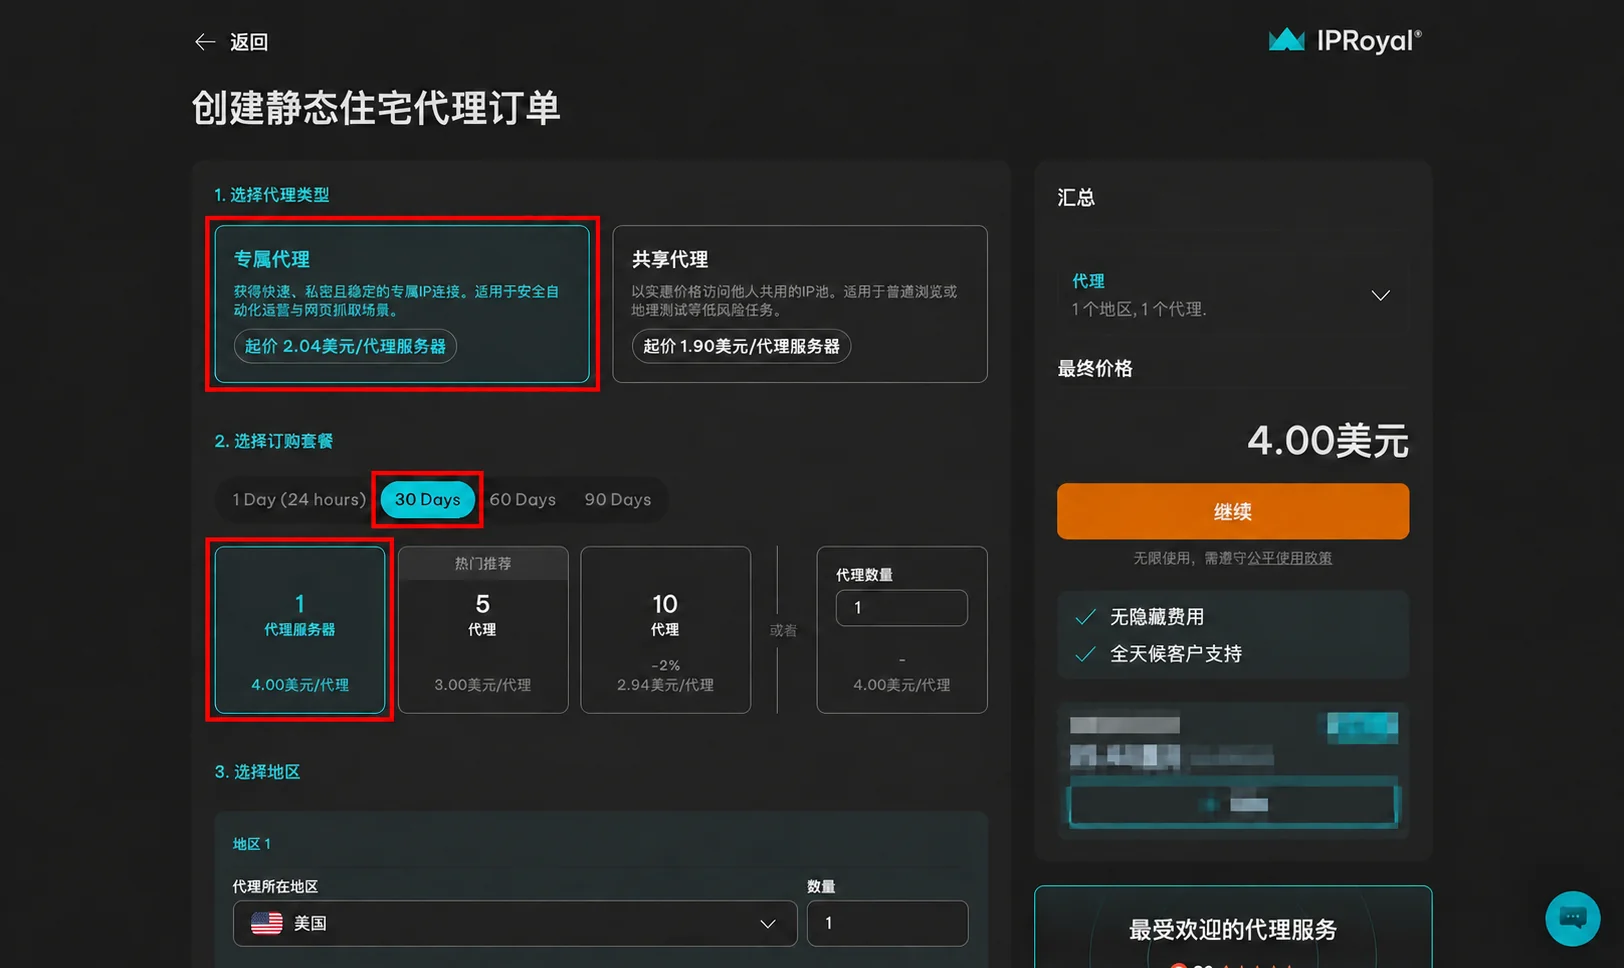Viewport: 1624px width, 968px height.
Task: Switch to 90 Days plan
Action: tap(617, 499)
